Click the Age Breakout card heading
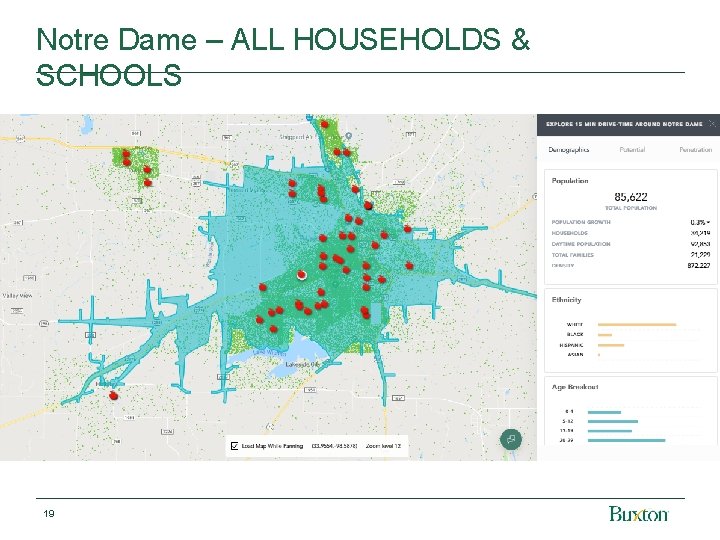This screenshot has width=720, height=540. [575, 387]
